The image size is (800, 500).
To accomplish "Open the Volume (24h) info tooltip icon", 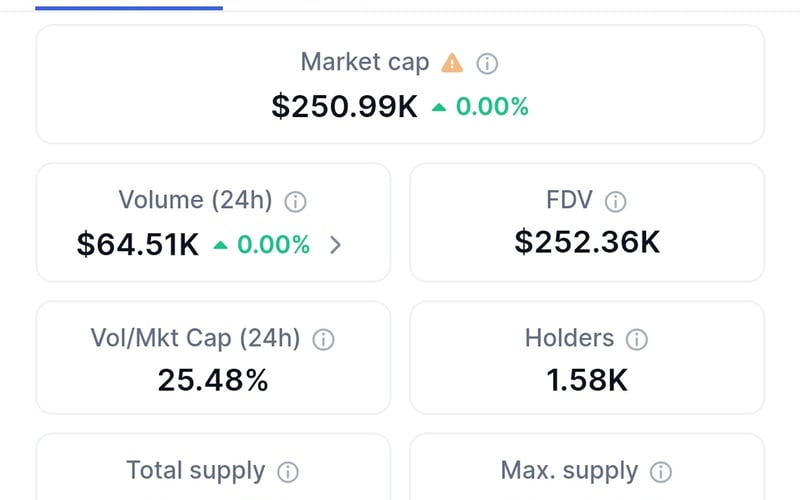I will coord(295,201).
